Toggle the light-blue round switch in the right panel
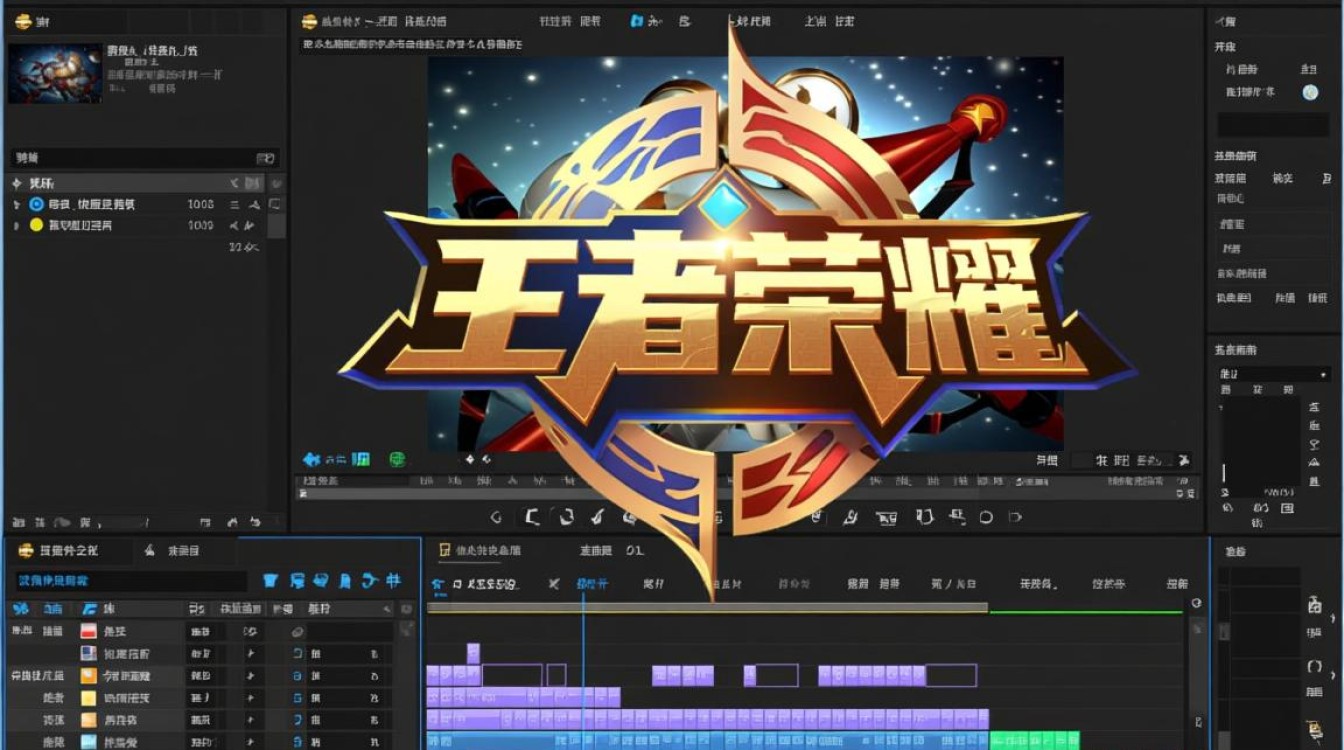 1310,92
